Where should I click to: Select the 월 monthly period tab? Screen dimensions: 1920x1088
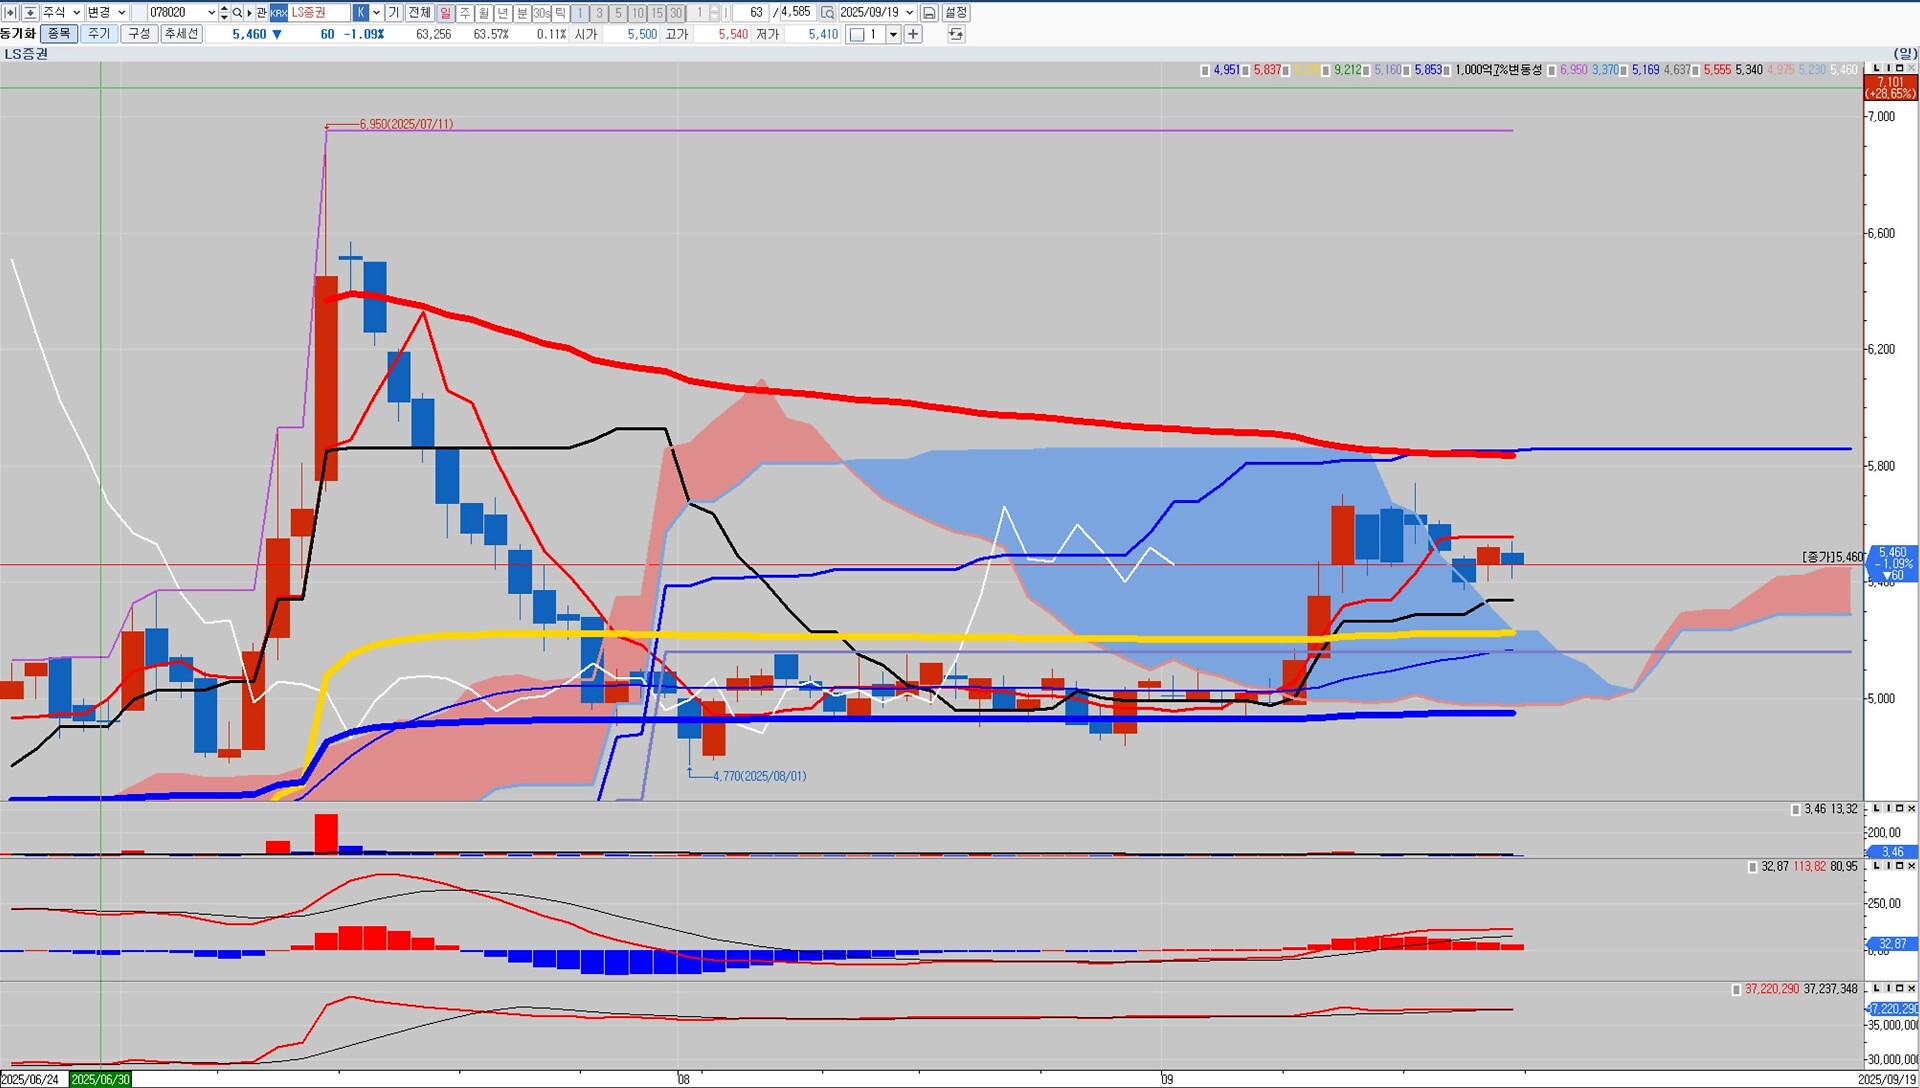(x=484, y=13)
